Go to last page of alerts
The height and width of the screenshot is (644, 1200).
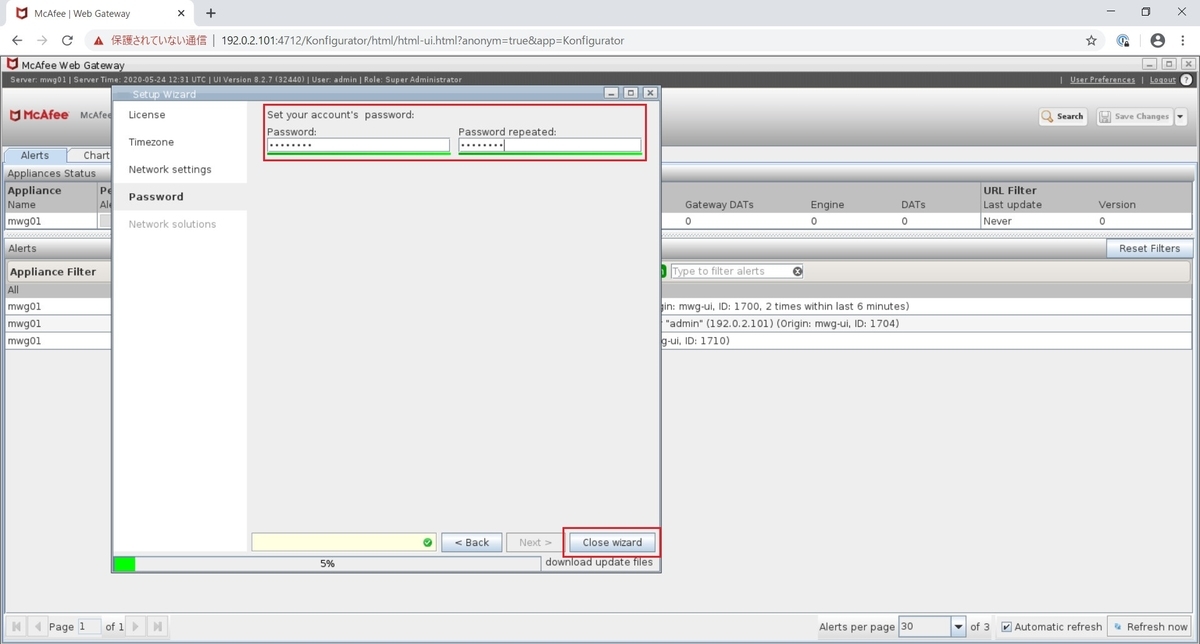(157, 627)
